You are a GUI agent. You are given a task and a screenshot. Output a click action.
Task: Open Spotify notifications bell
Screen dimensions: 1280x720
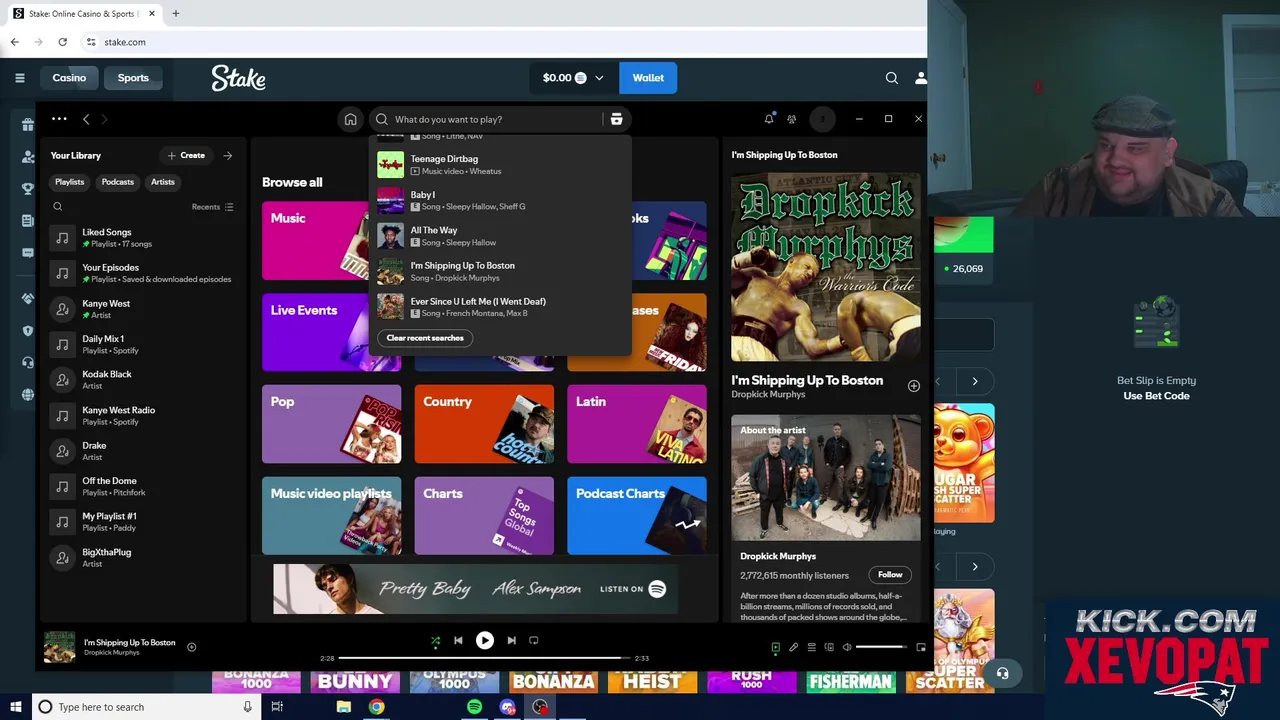click(769, 119)
